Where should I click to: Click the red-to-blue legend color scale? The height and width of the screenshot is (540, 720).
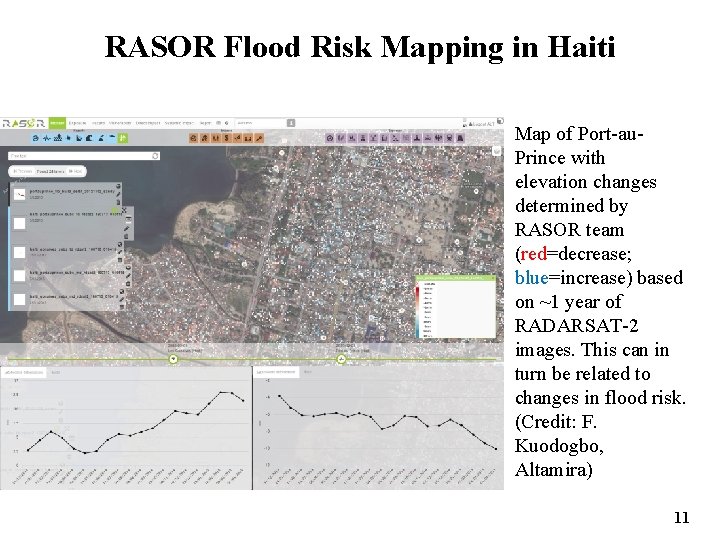tap(417, 310)
